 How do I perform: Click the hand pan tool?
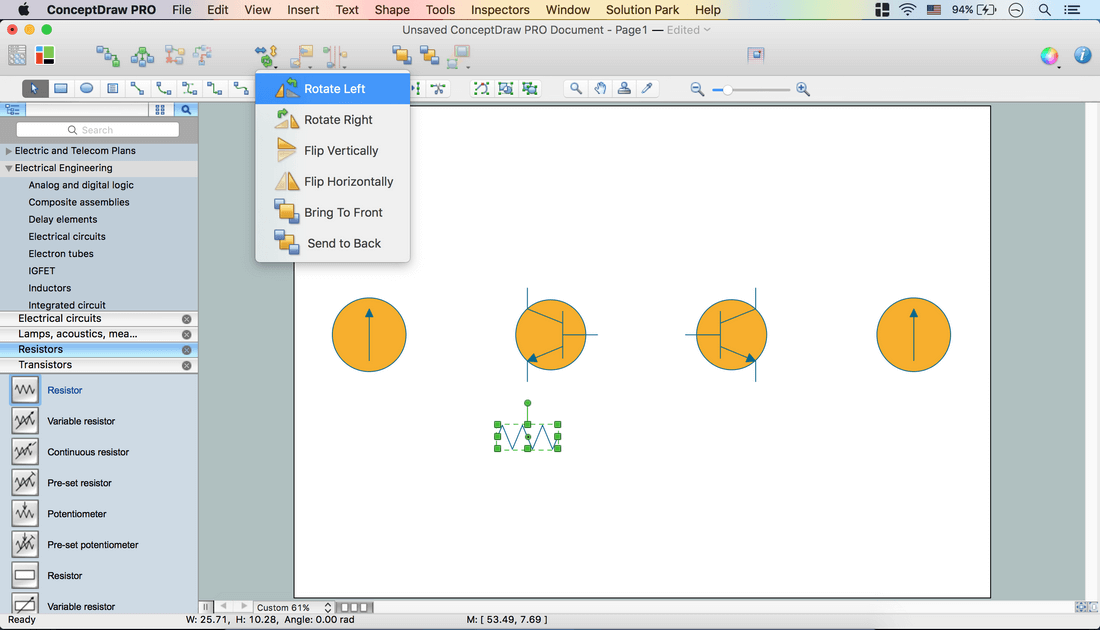(x=600, y=89)
